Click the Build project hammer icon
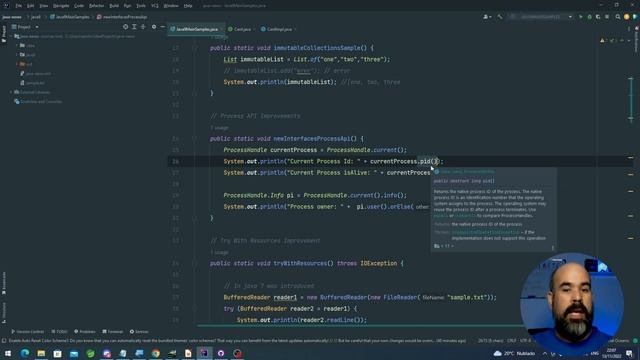 [x=500, y=17]
